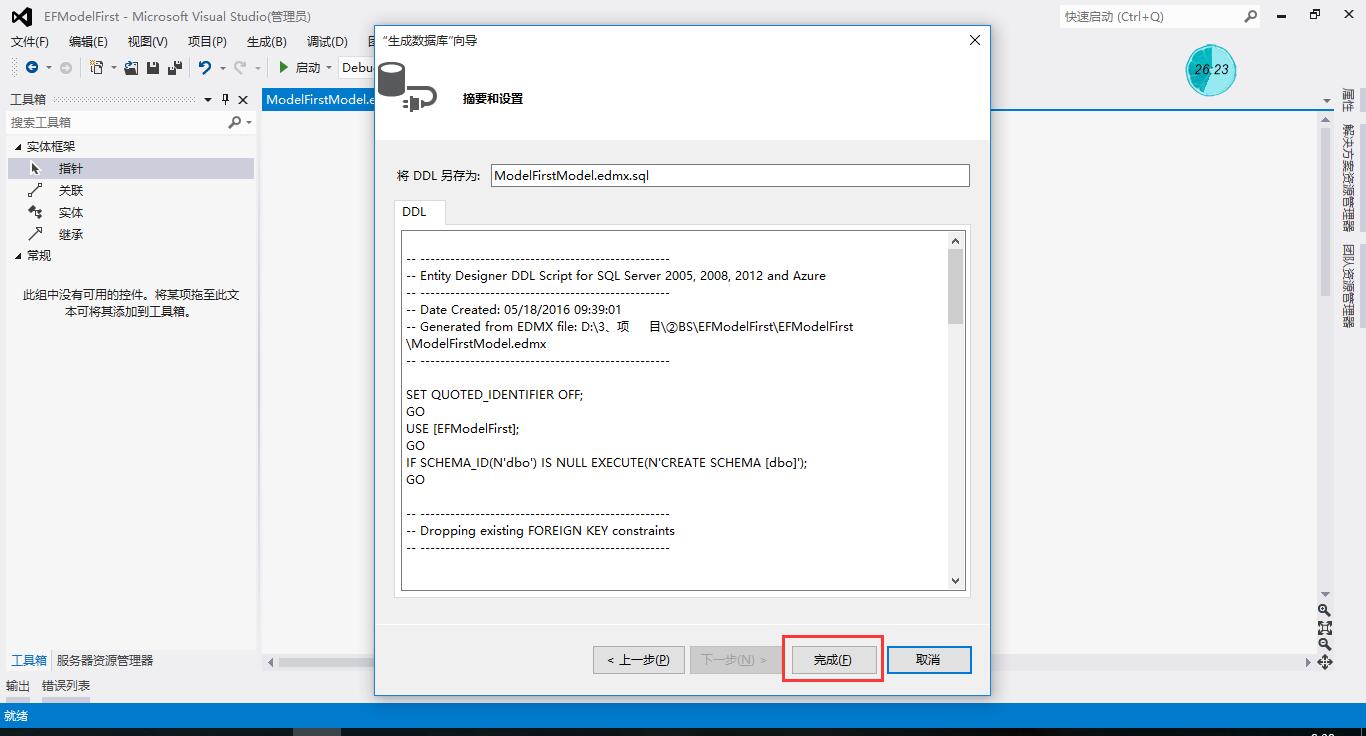Viewport: 1366px width, 736px height.
Task: Click the grayed Navigate Forward arrow
Action: pos(66,67)
